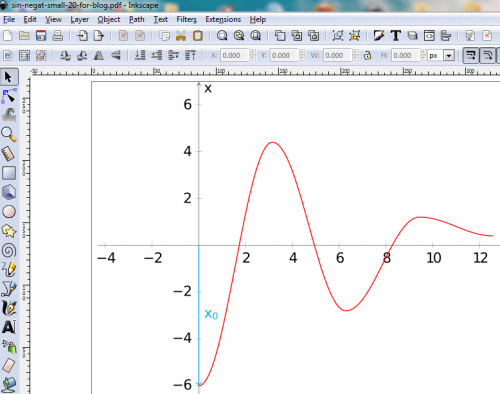Raise selection to top
The width and height of the screenshot is (500, 394).
tap(190, 55)
